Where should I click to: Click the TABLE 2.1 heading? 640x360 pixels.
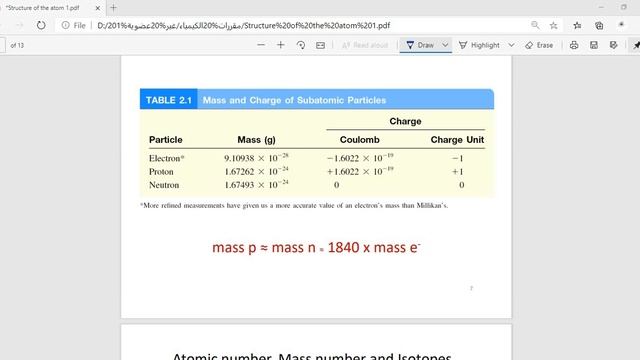[x=169, y=100]
